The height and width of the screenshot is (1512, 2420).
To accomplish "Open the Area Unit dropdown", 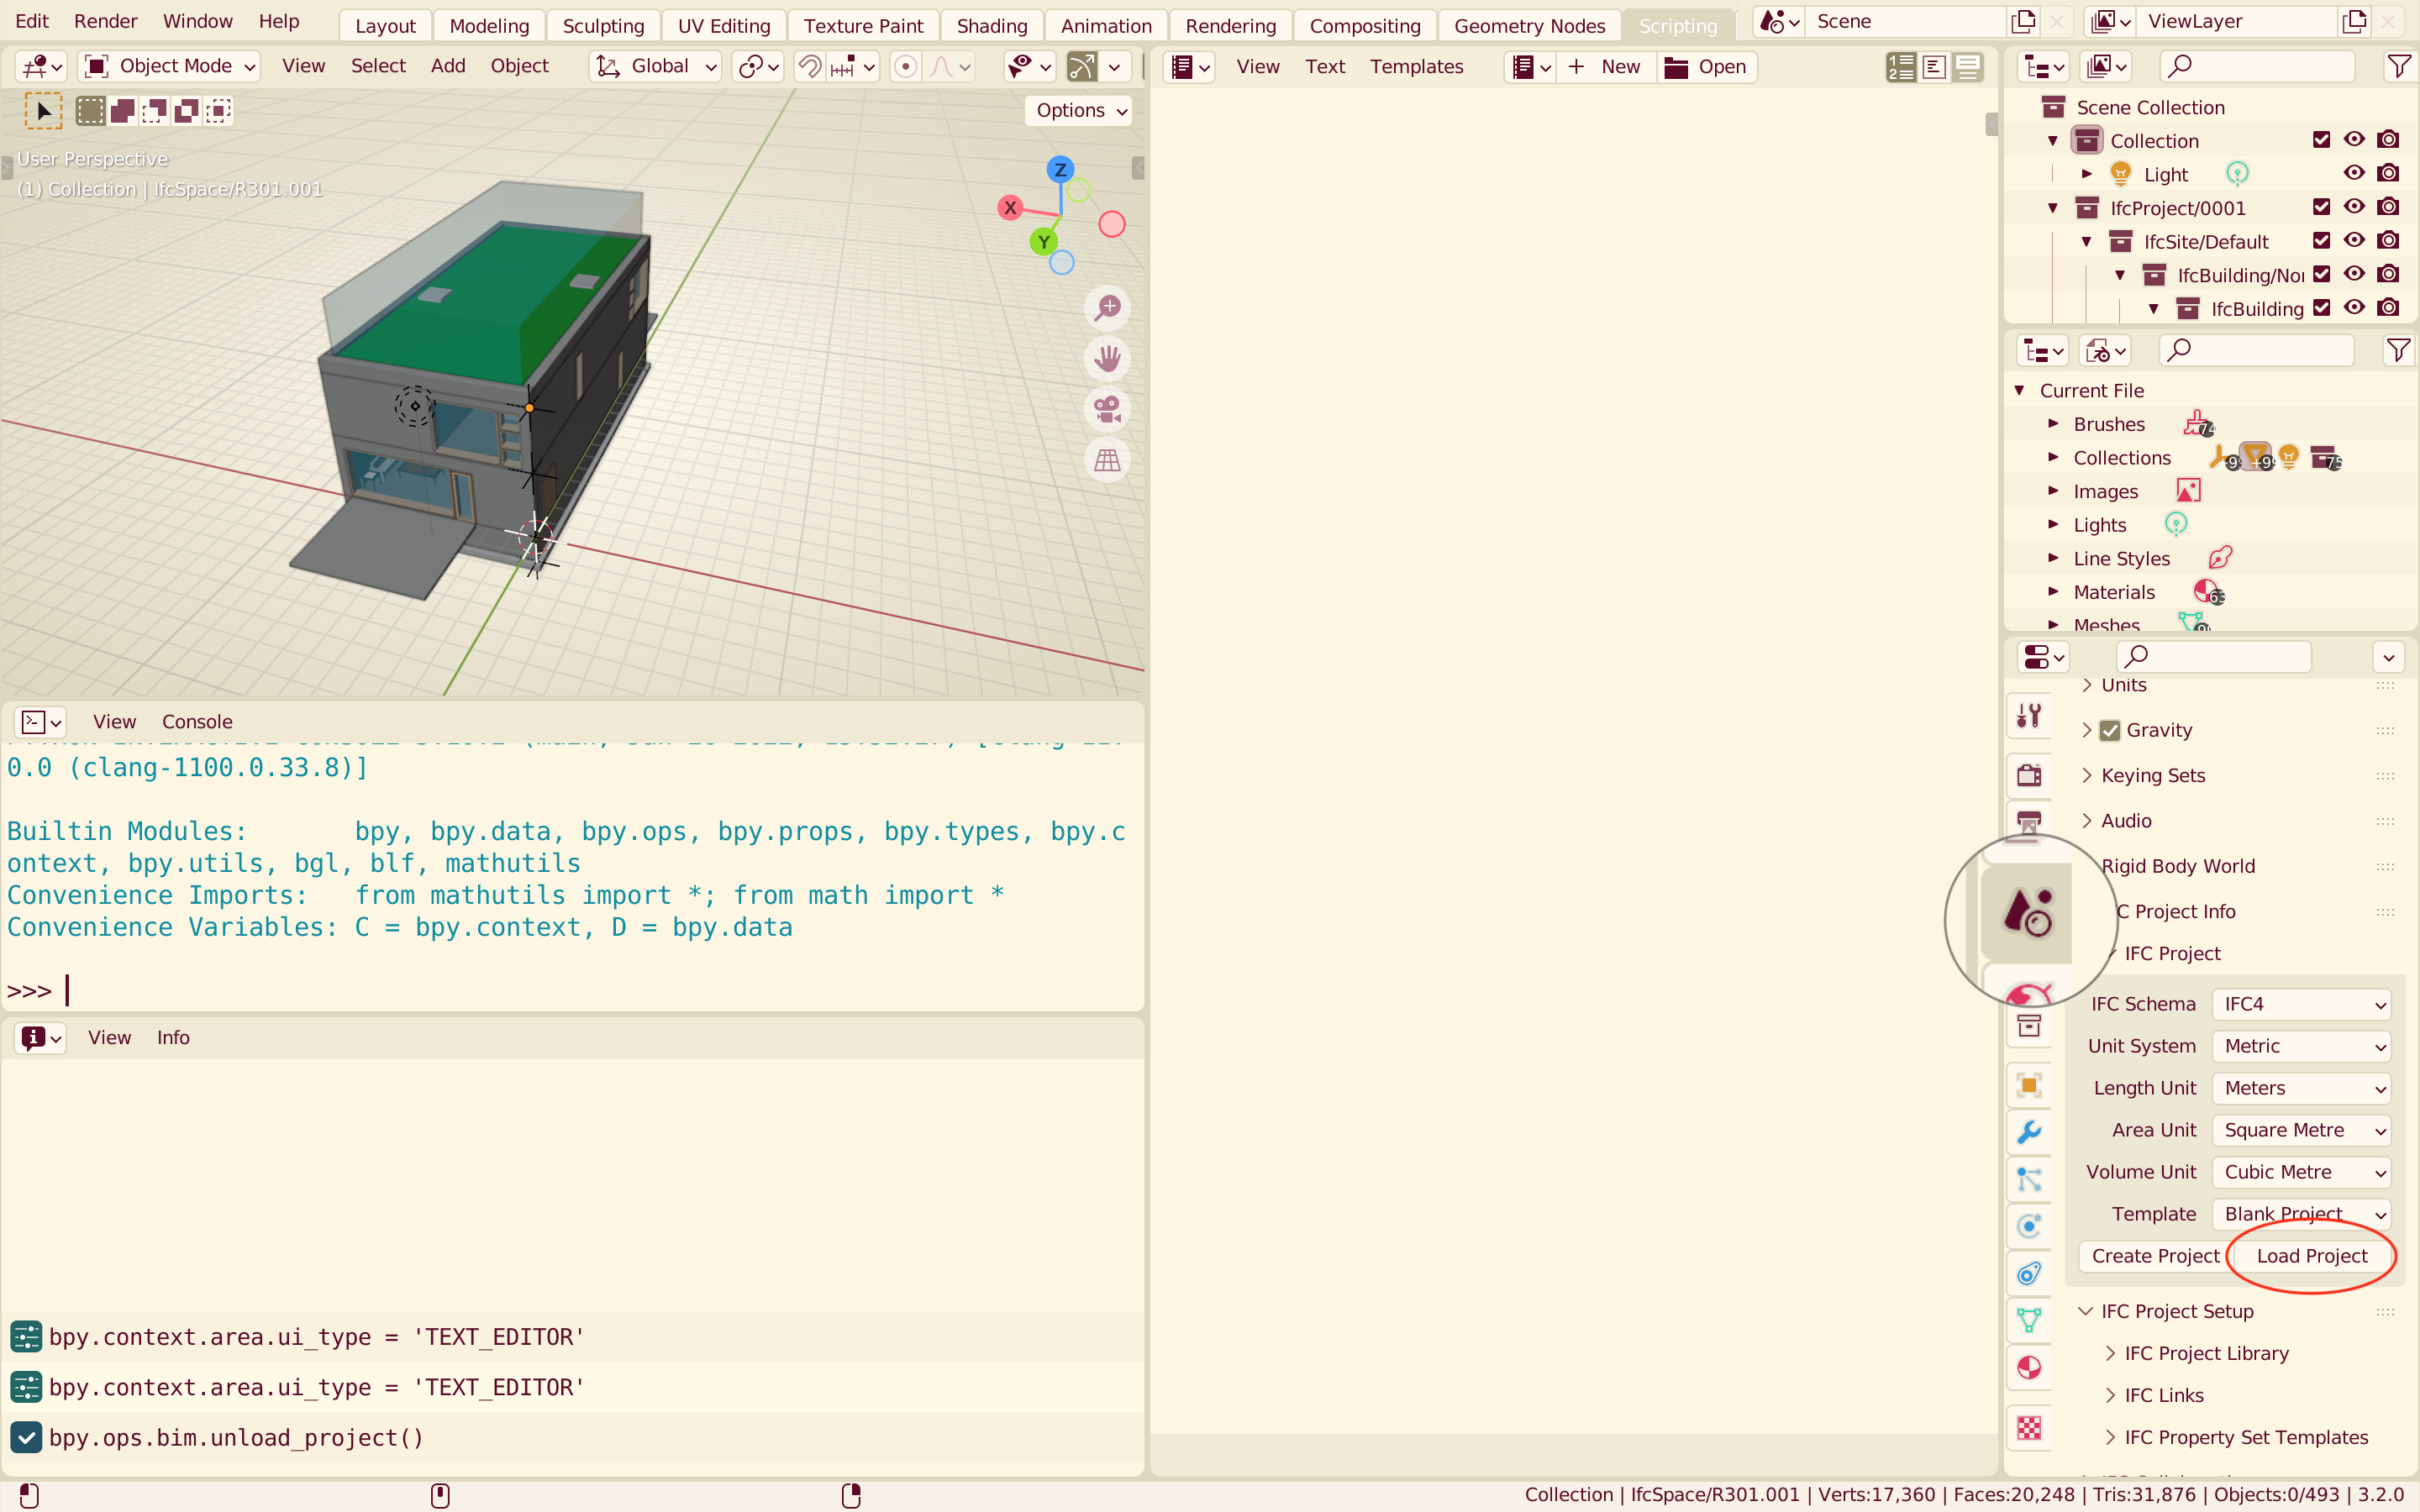I will pyautogui.click(x=2301, y=1130).
